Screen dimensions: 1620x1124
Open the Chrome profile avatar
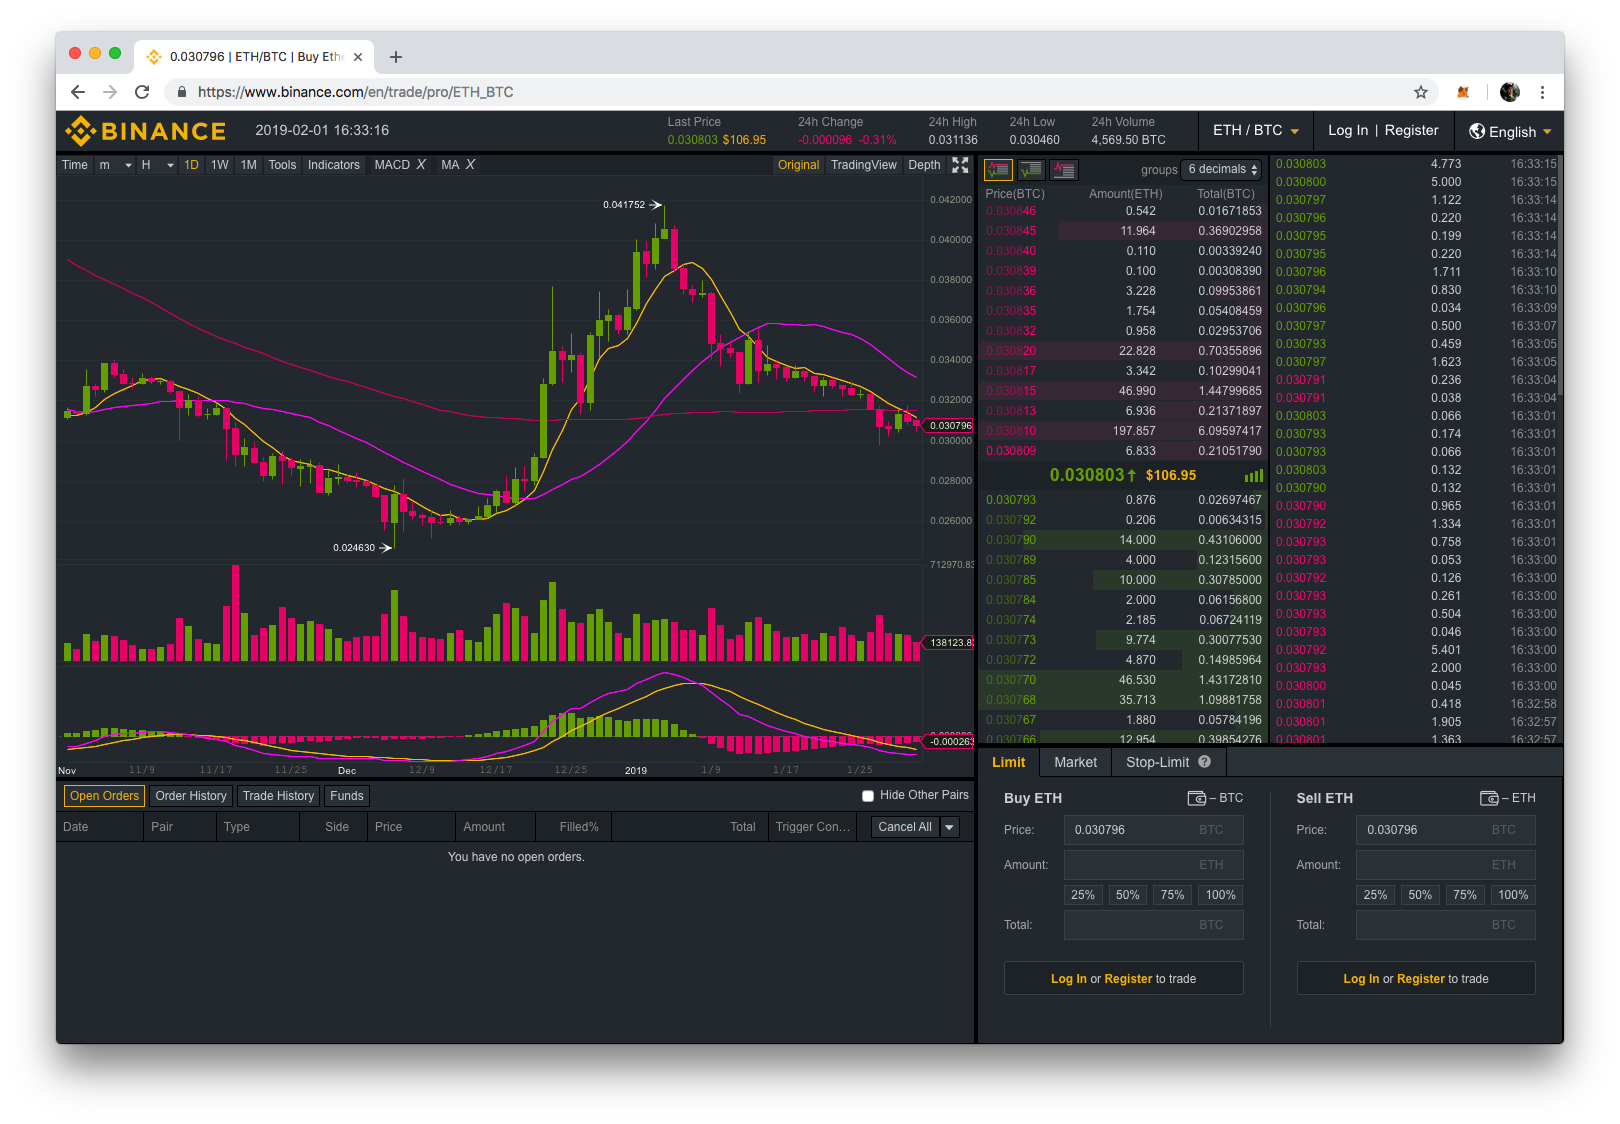coord(1510,92)
